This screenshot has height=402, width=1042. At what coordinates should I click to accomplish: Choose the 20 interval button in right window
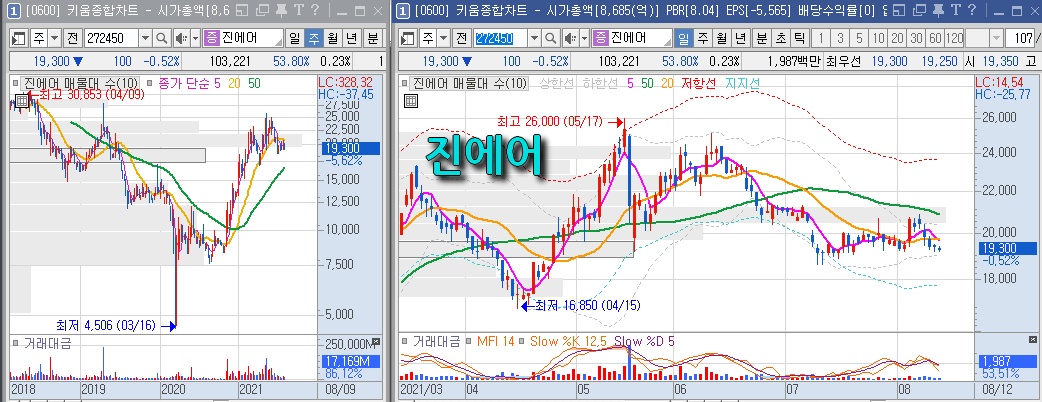(897, 38)
